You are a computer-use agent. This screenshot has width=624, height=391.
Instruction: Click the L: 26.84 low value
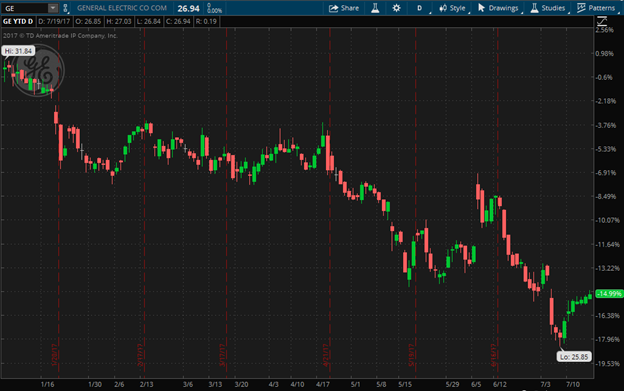148,21
